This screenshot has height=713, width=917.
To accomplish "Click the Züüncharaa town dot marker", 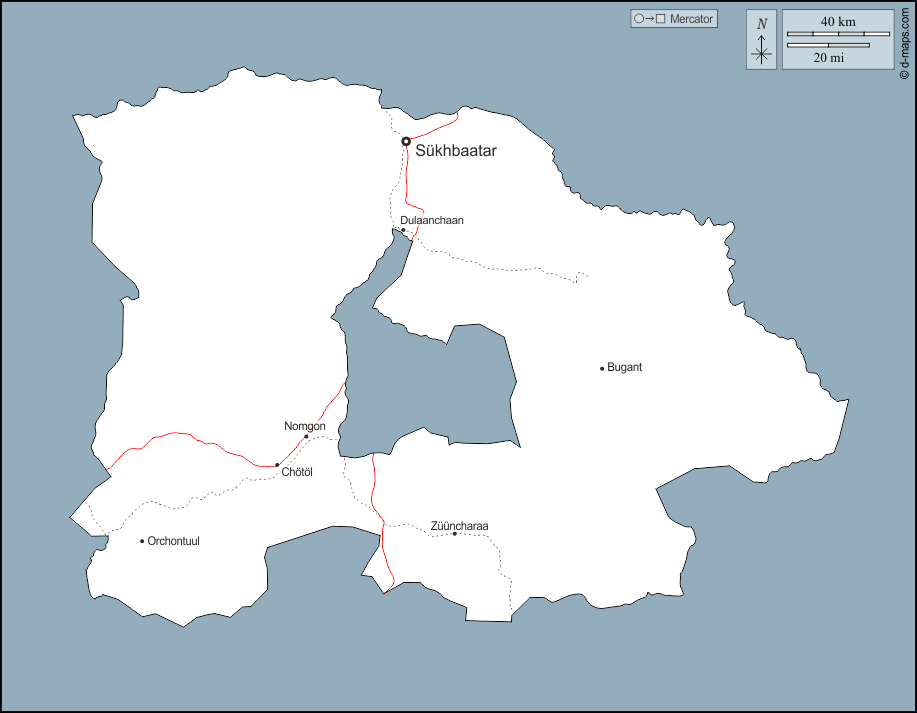I will point(455,534).
